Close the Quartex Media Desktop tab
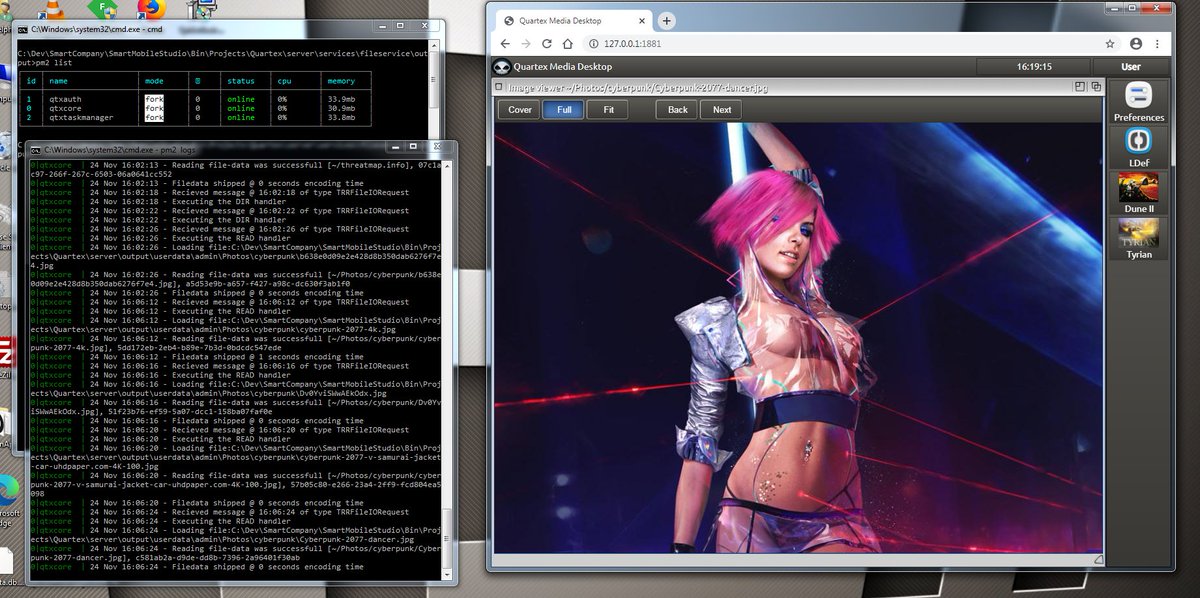This screenshot has height=598, width=1200. point(640,20)
